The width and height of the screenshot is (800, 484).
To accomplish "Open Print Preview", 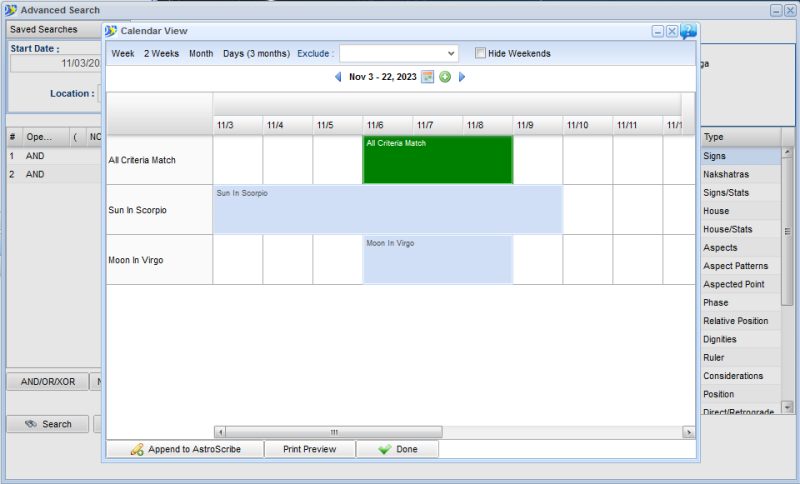I will tap(310, 449).
